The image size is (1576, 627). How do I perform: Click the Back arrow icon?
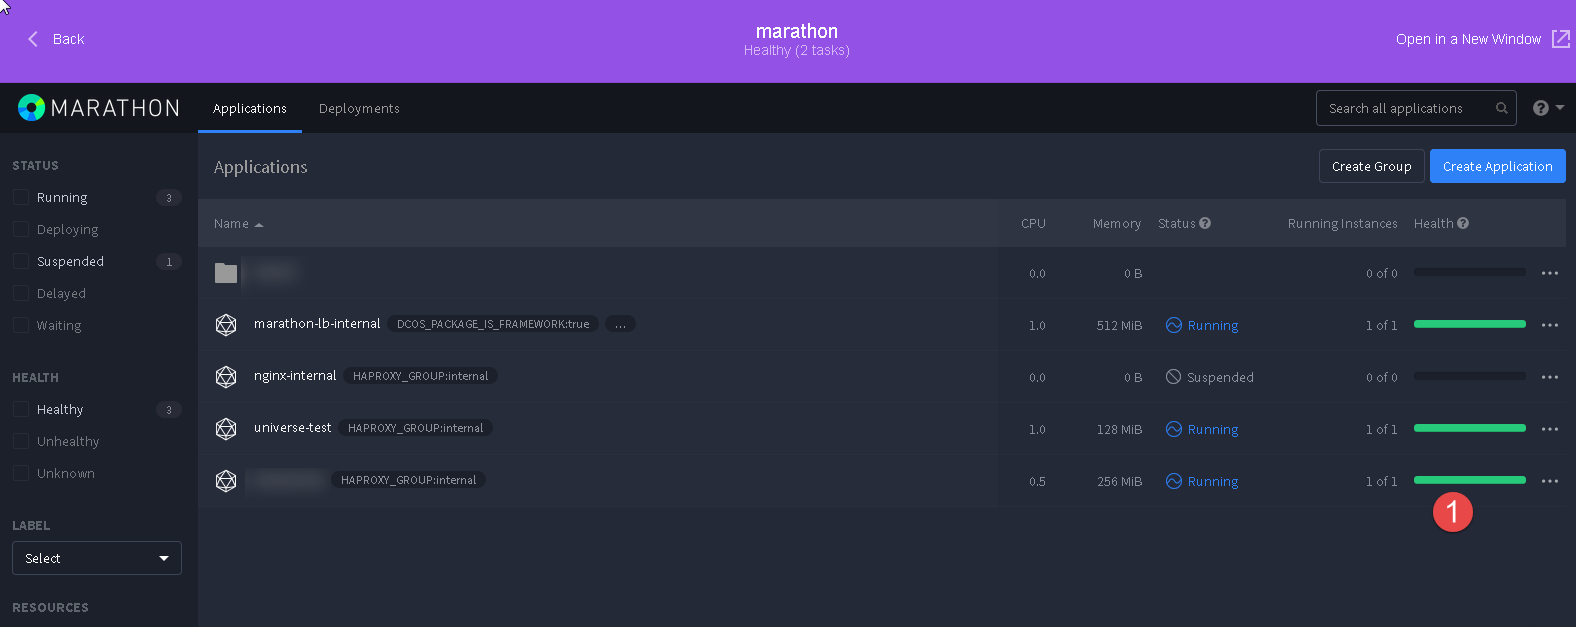(33, 39)
